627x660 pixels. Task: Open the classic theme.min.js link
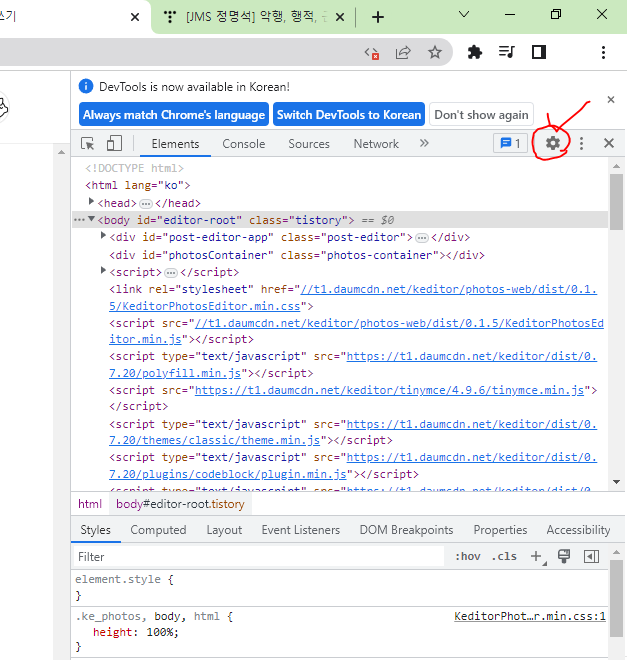(x=353, y=432)
